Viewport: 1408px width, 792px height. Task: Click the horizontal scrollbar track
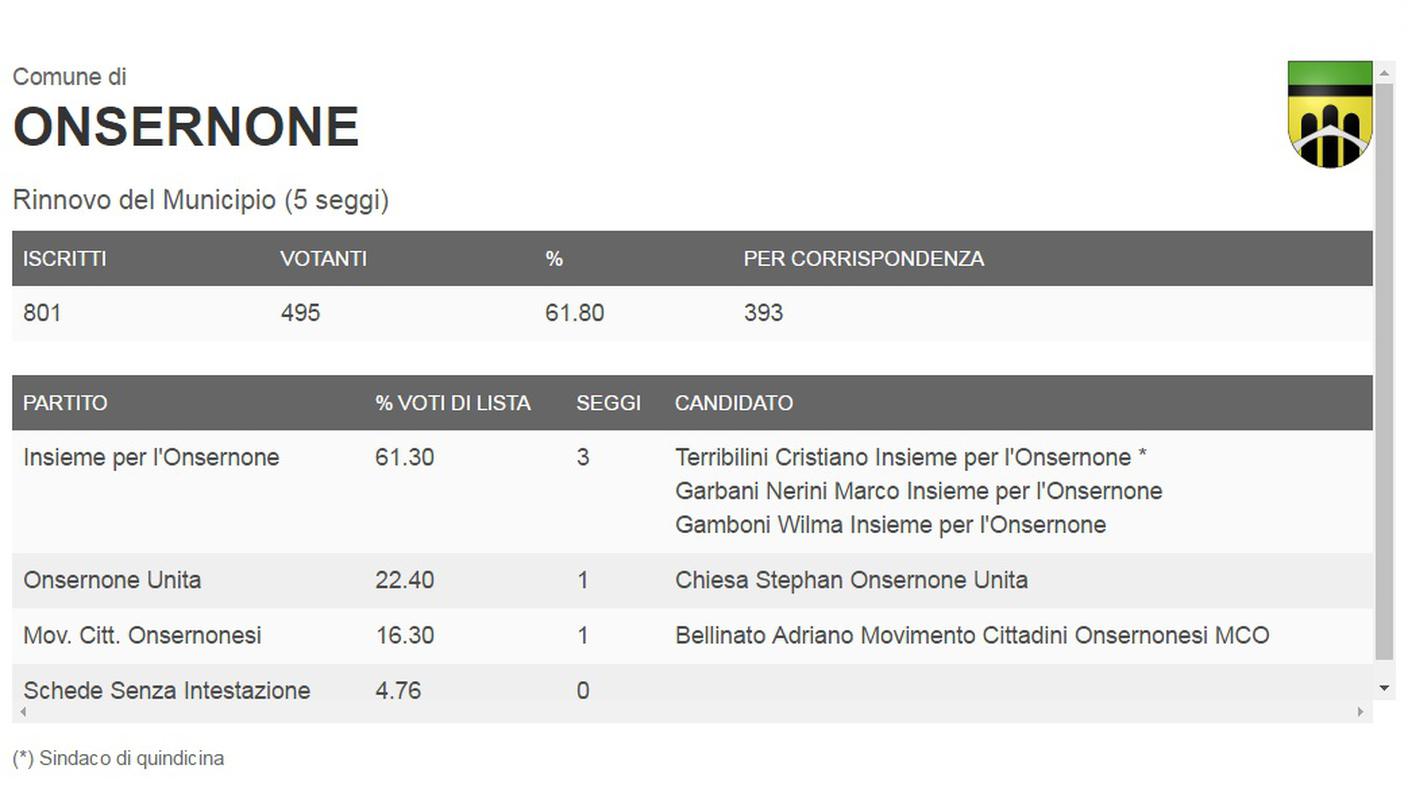tap(692, 712)
